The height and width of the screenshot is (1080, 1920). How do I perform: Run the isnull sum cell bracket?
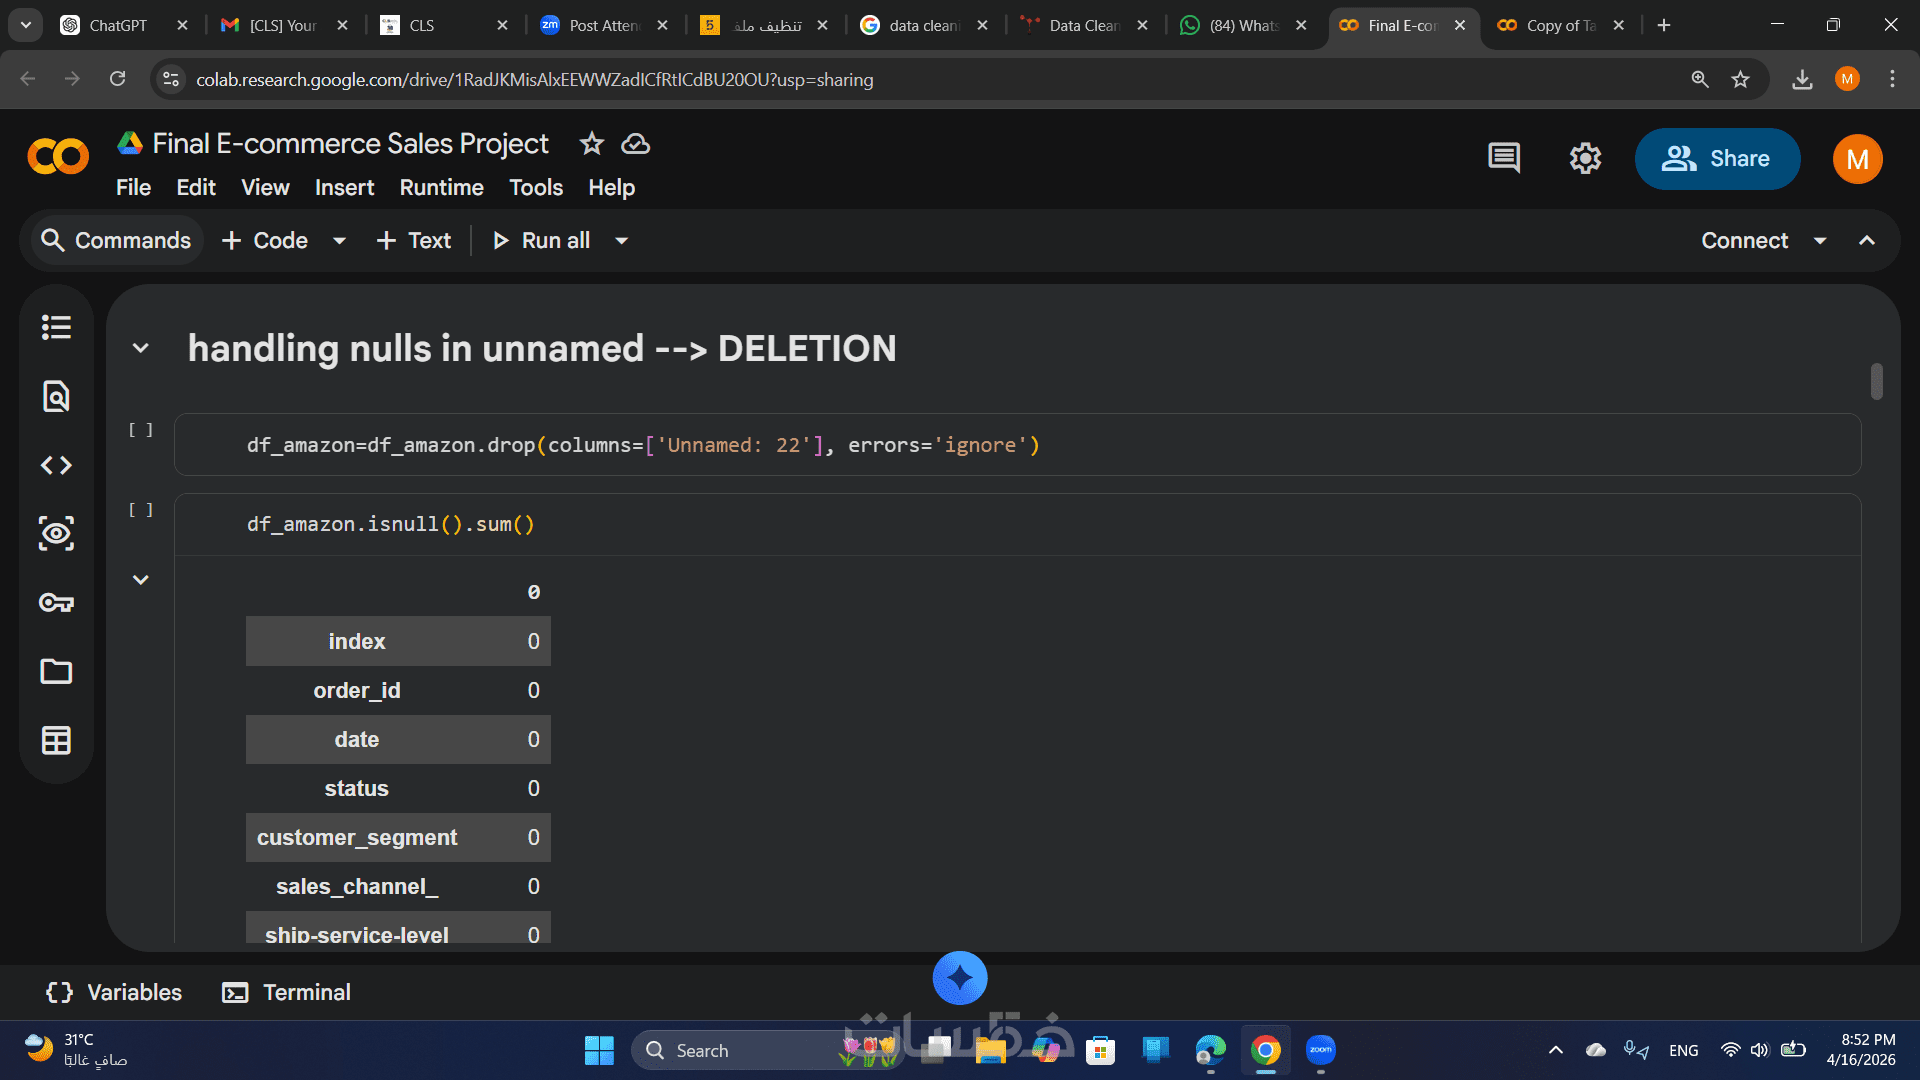click(x=141, y=510)
